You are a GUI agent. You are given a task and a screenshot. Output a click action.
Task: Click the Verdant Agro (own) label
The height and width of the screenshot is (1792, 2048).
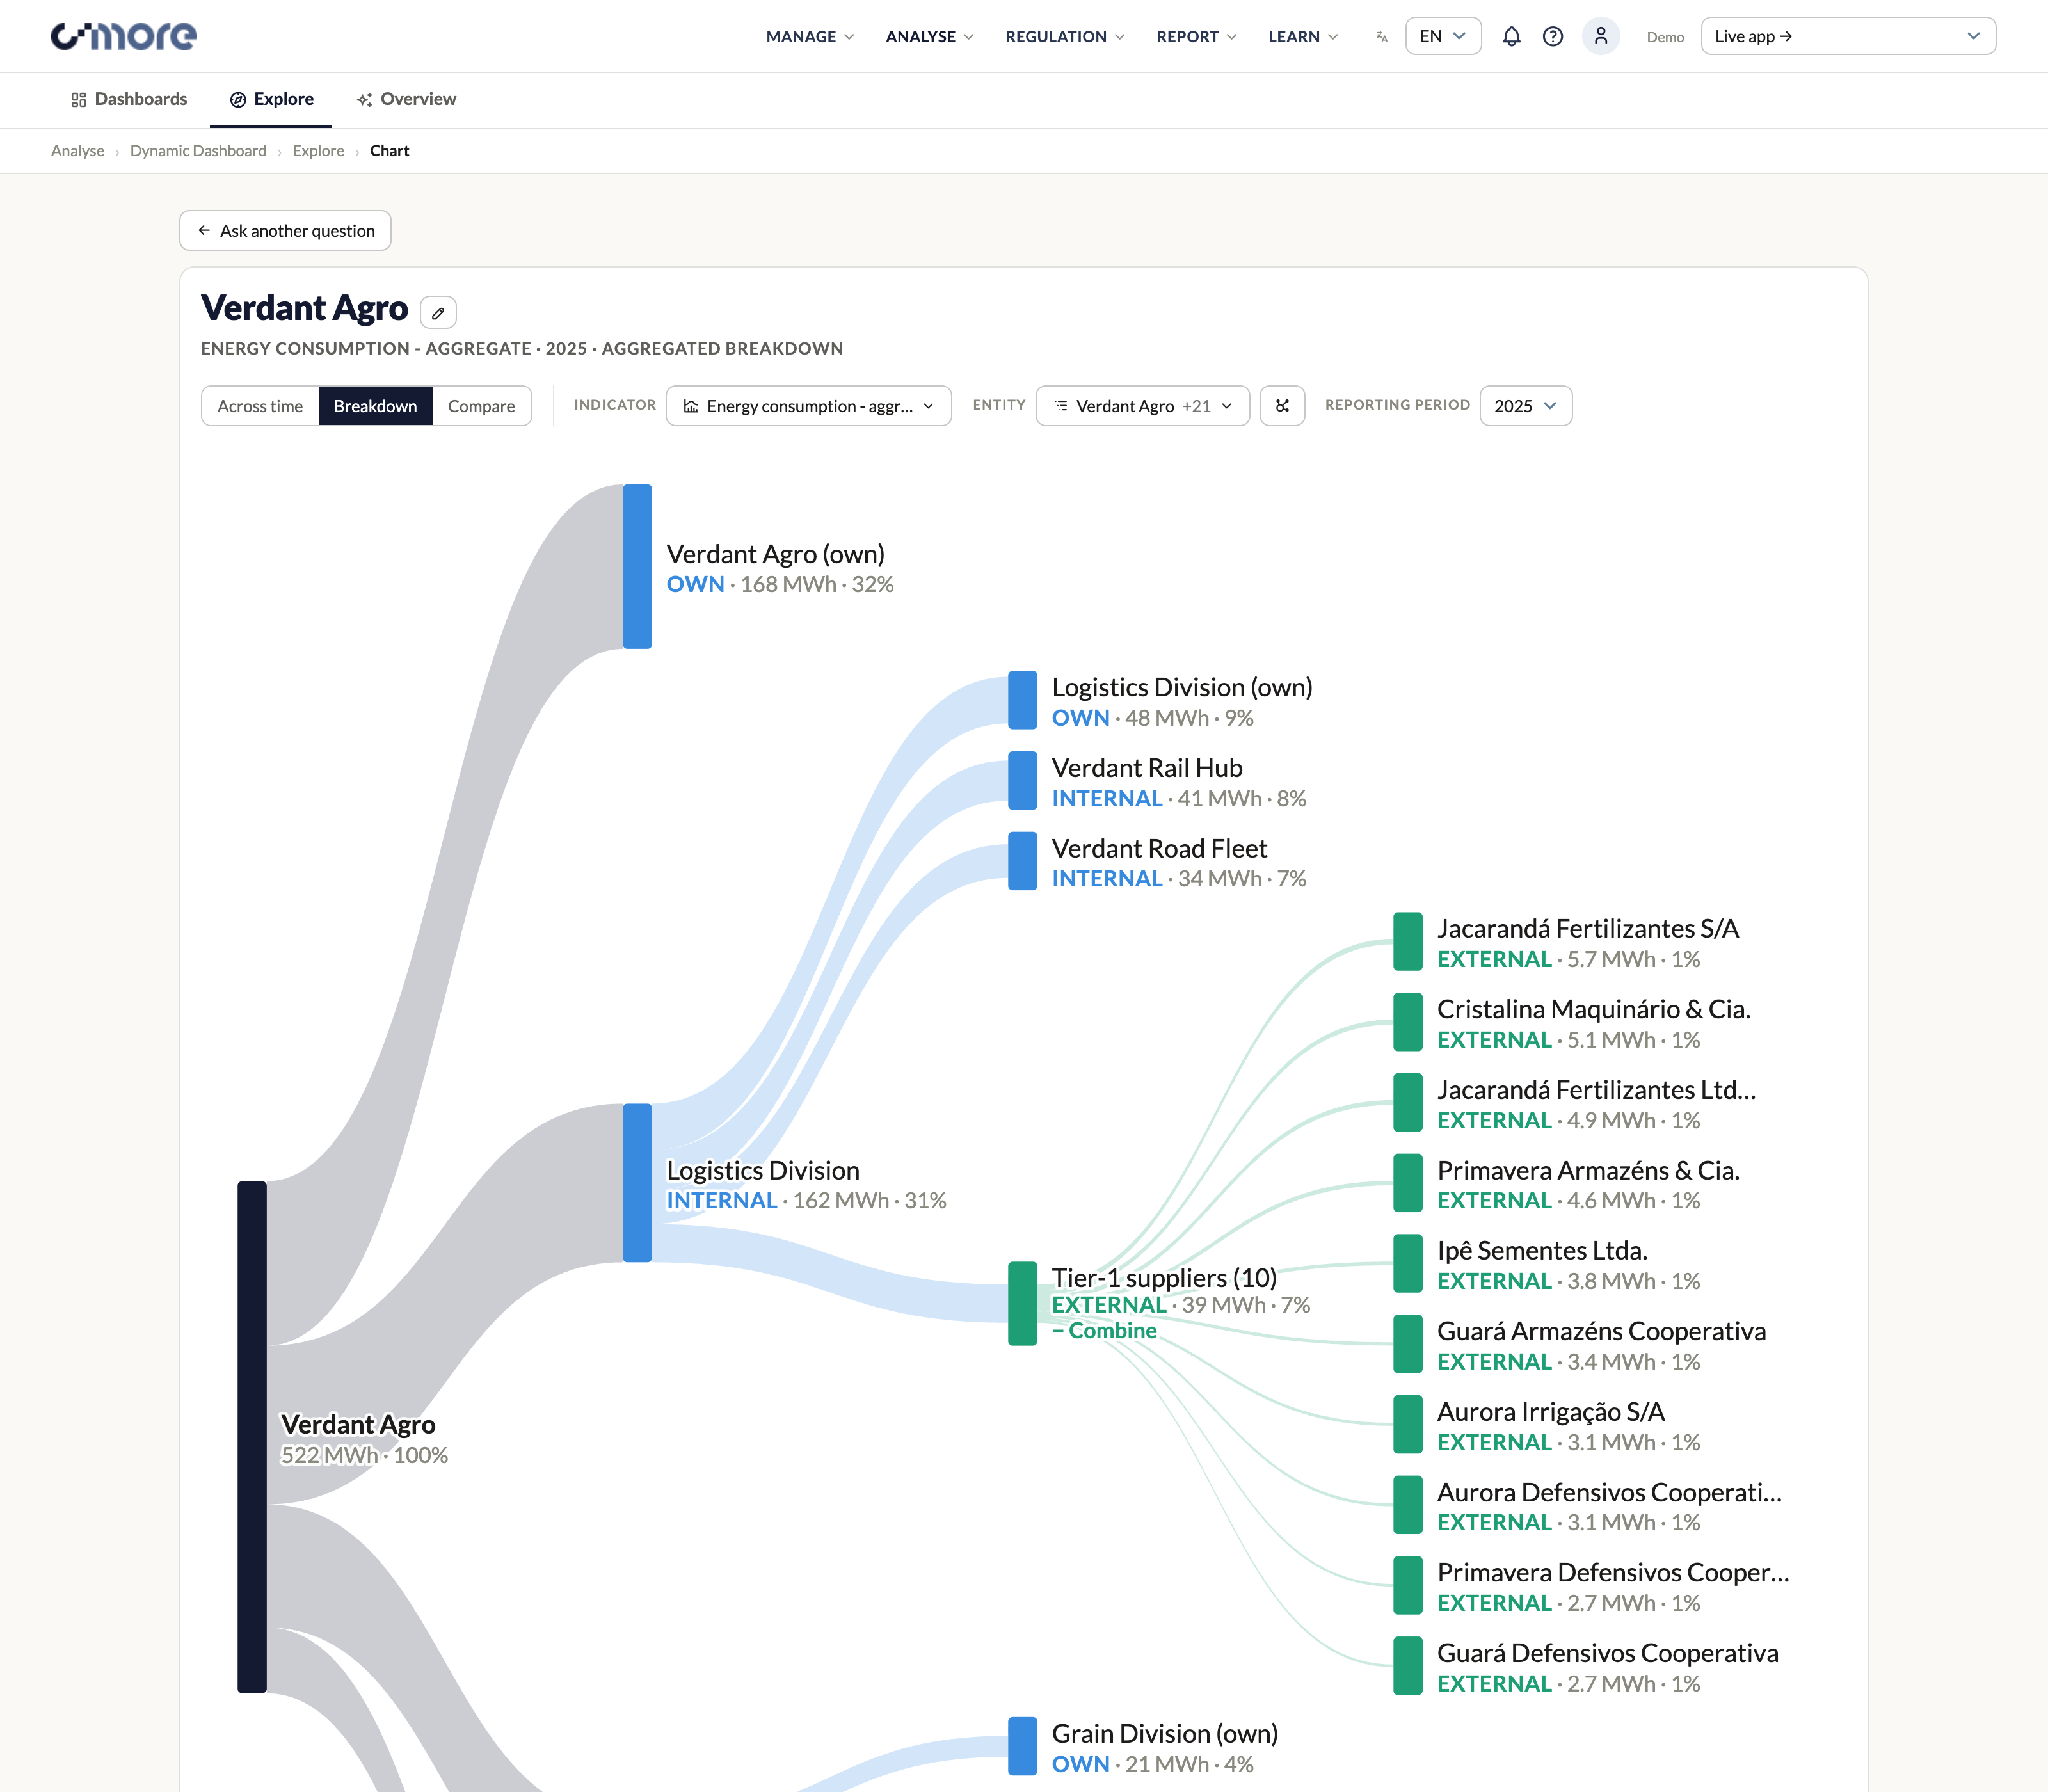(776, 554)
